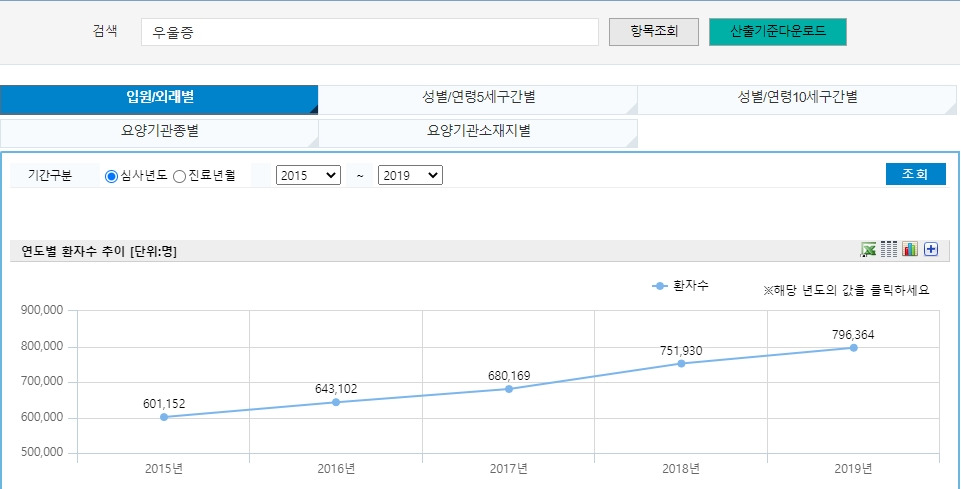
Task: Open the start year 2015 dropdown
Action: [x=308, y=175]
